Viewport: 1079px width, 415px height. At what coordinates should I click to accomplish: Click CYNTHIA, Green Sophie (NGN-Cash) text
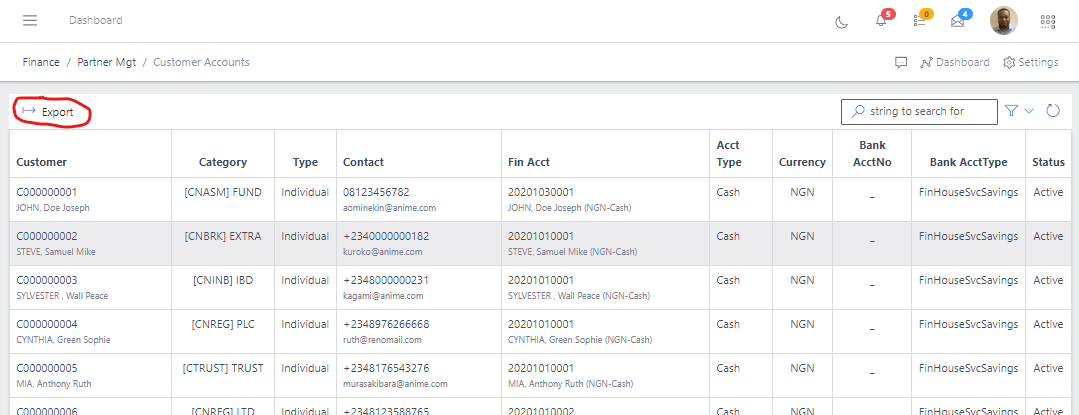[580, 340]
